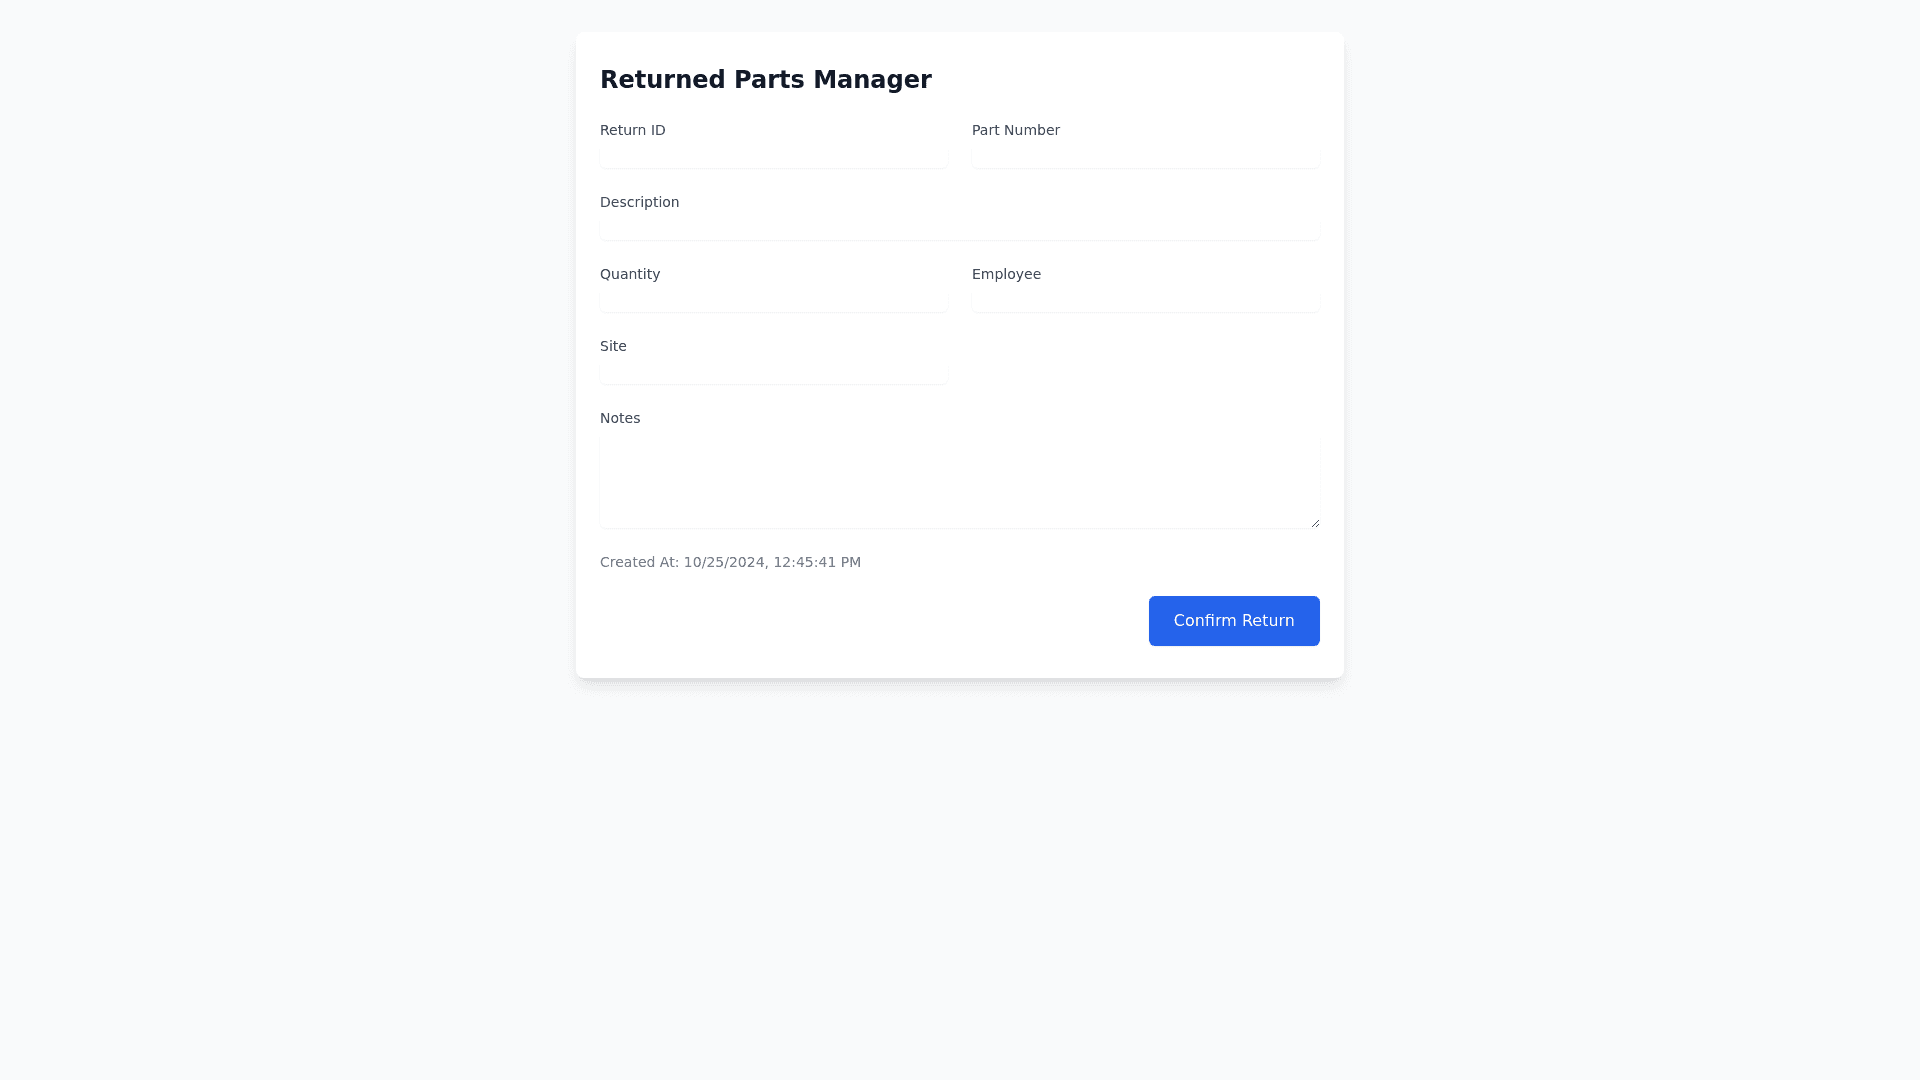This screenshot has width=1920, height=1080.
Task: Click the Site label
Action: (x=613, y=346)
